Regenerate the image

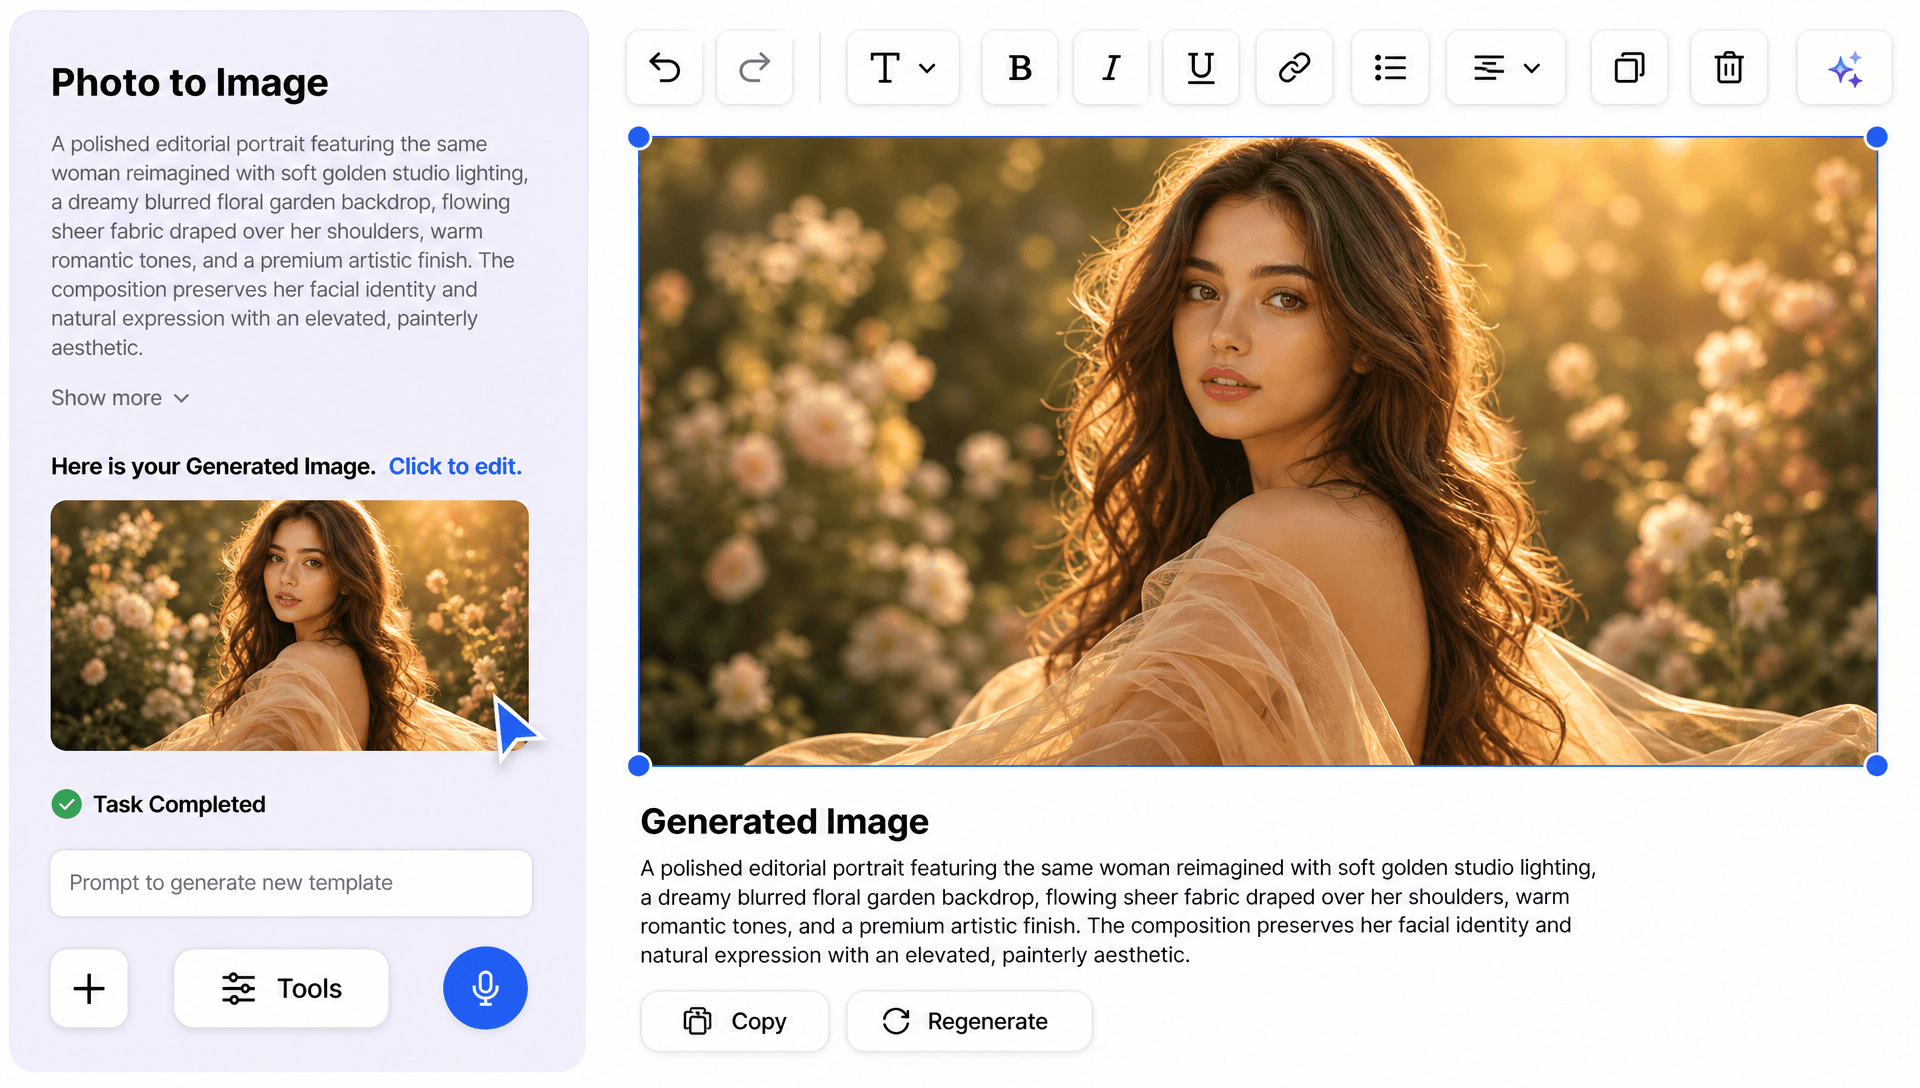click(x=969, y=1021)
